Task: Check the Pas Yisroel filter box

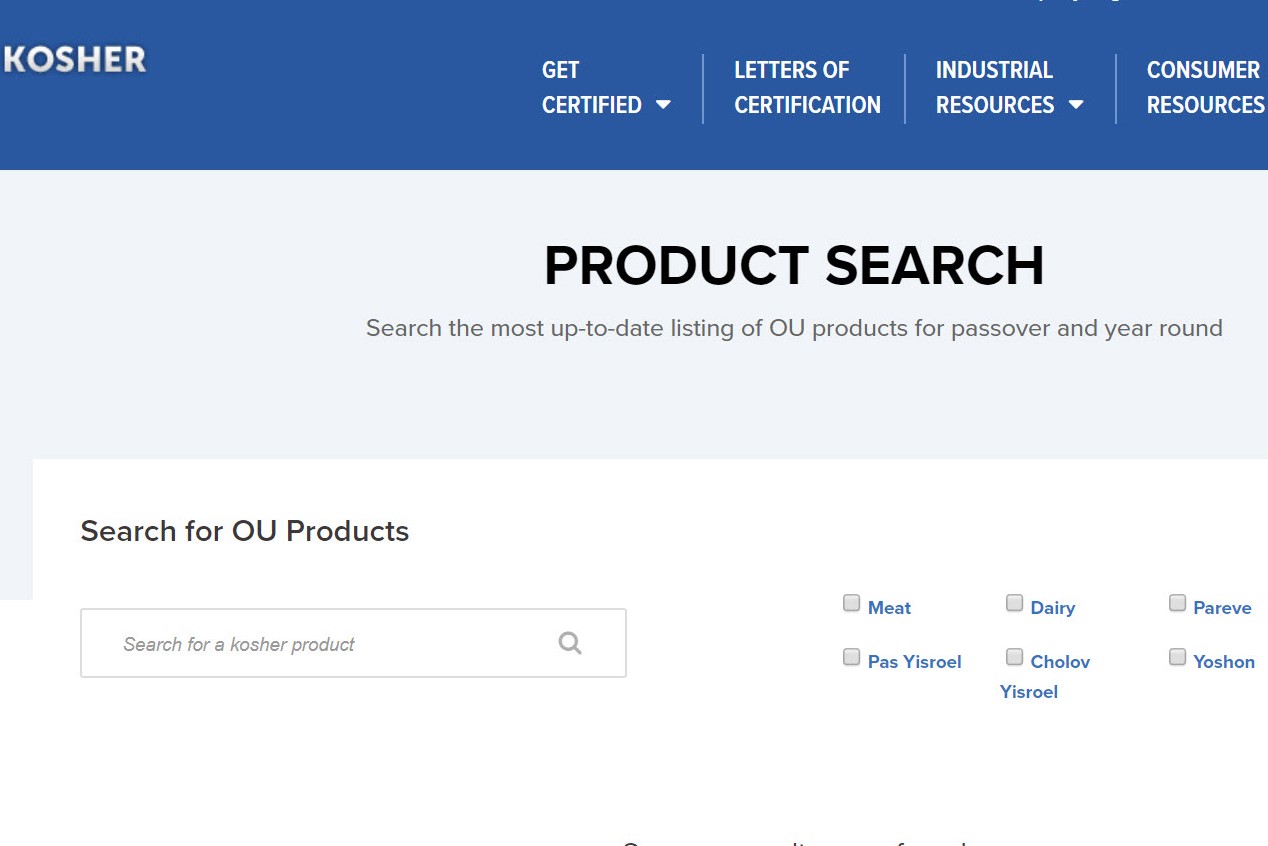Action: point(851,656)
